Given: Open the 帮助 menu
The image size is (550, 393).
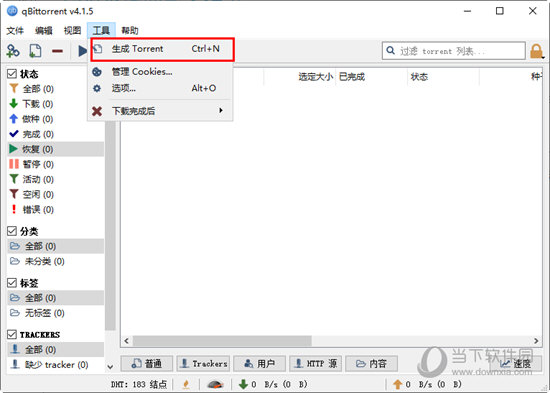Looking at the screenshot, I should coord(130,31).
